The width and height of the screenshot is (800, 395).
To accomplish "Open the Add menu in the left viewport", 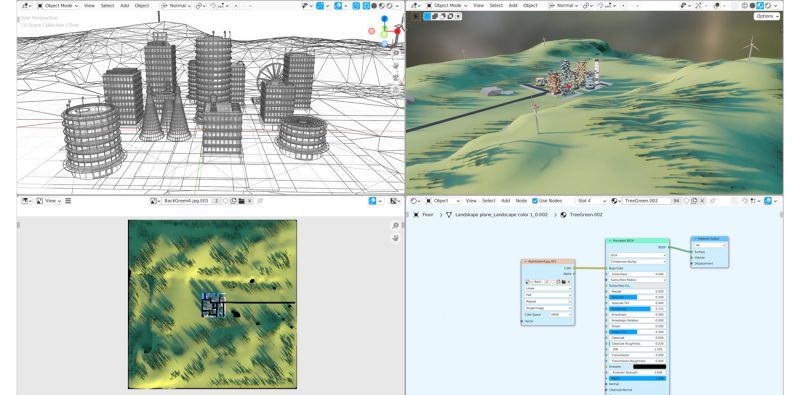I will [124, 6].
